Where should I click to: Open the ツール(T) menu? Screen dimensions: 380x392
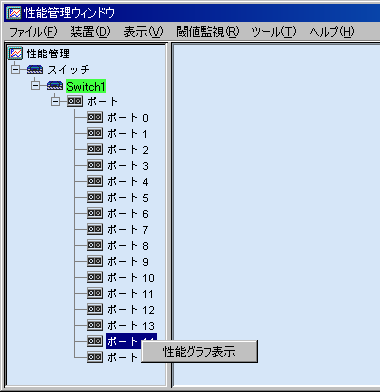click(274, 32)
